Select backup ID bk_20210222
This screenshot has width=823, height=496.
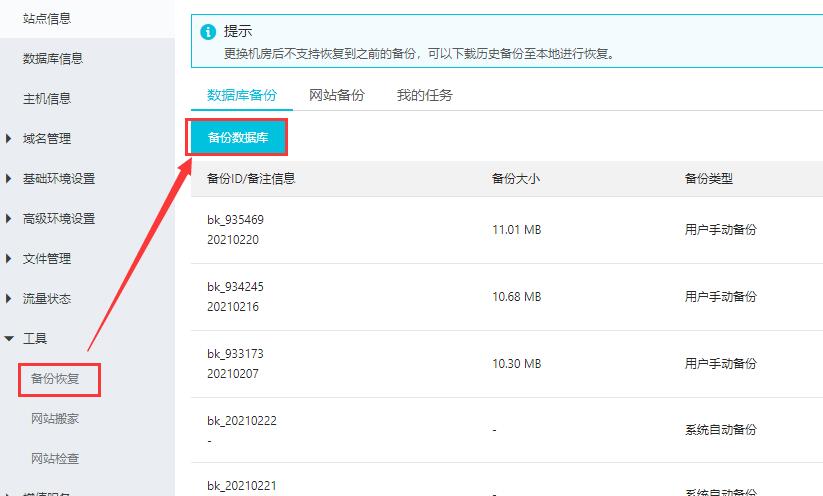pos(241,421)
